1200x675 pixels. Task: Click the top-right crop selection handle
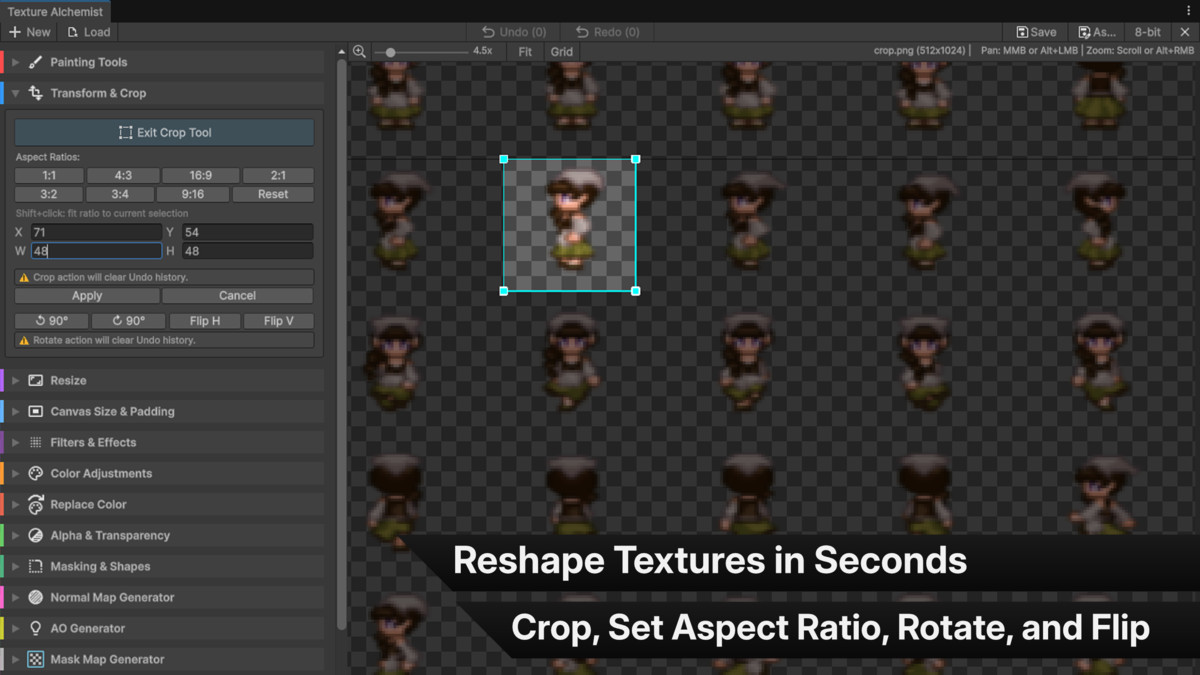click(636, 159)
